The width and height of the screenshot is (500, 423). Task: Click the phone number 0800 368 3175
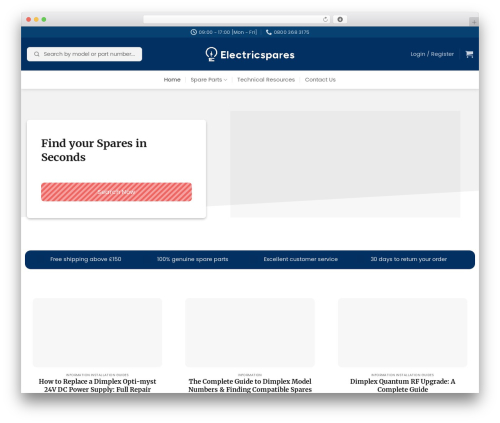[x=291, y=32]
